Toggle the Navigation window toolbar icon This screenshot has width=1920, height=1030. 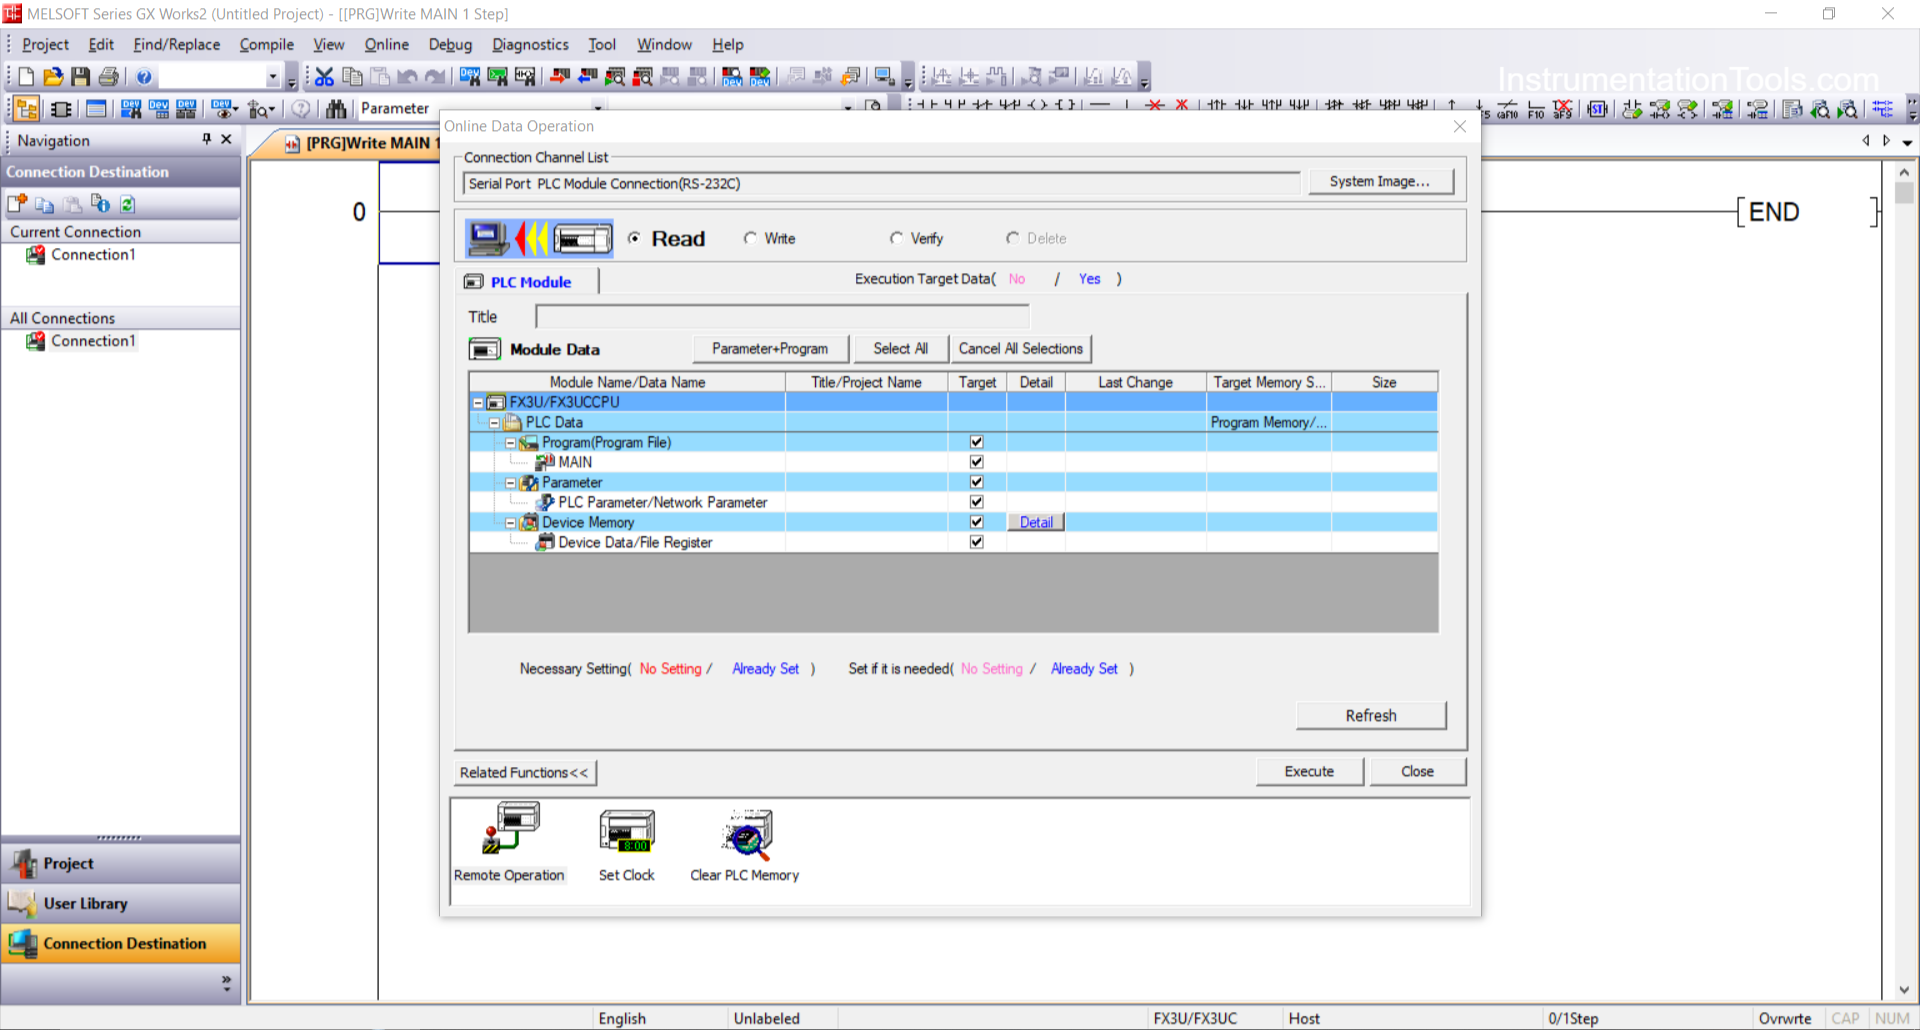(27, 109)
